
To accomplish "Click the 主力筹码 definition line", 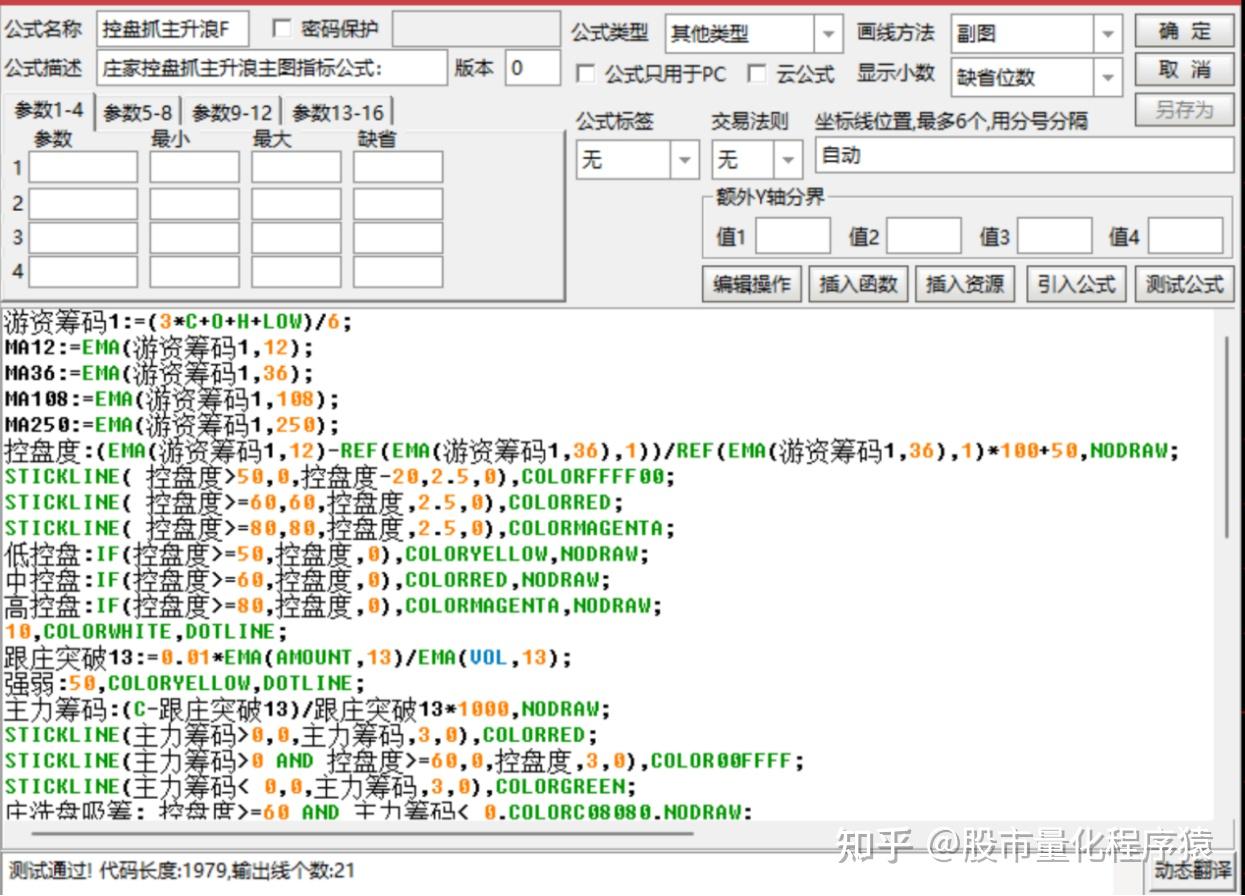I will [308, 710].
